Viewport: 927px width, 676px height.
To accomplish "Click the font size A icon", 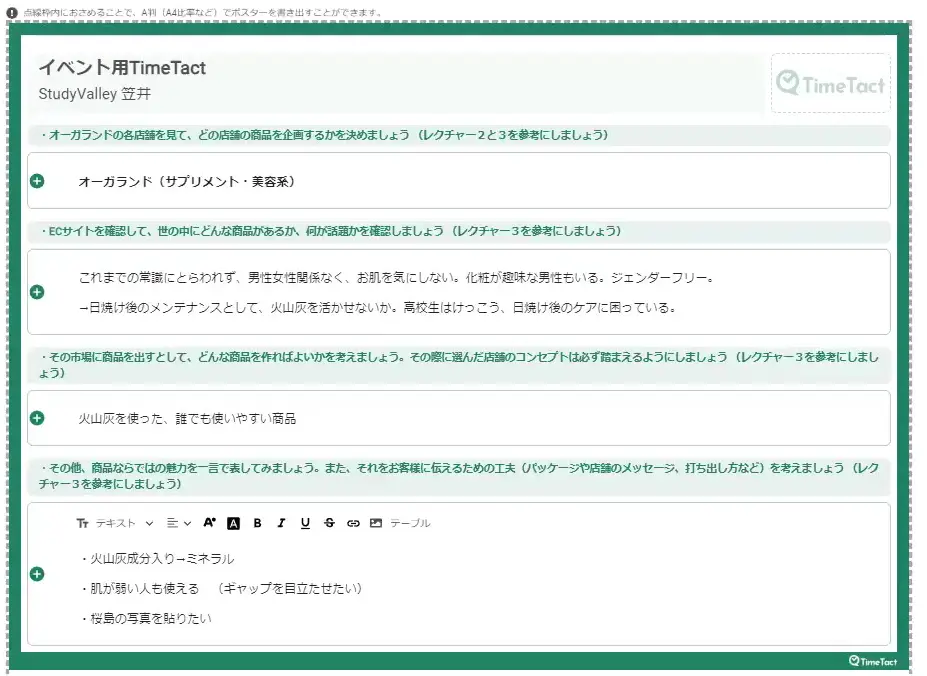I will (209, 523).
